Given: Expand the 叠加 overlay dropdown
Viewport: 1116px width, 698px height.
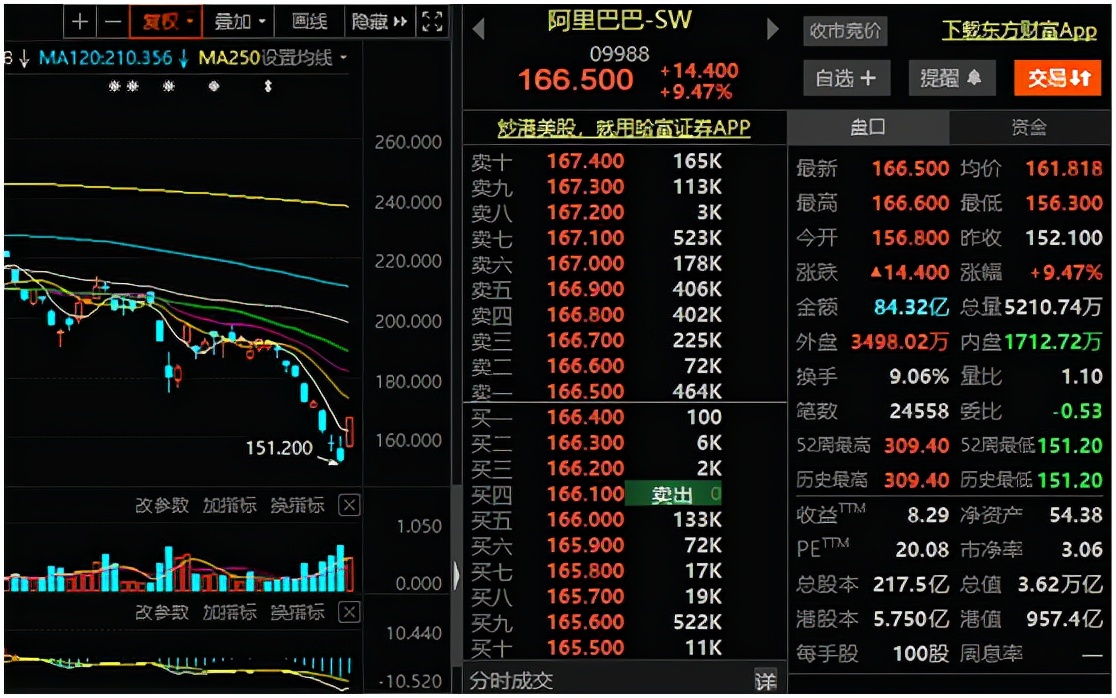Looking at the screenshot, I should tap(241, 21).
